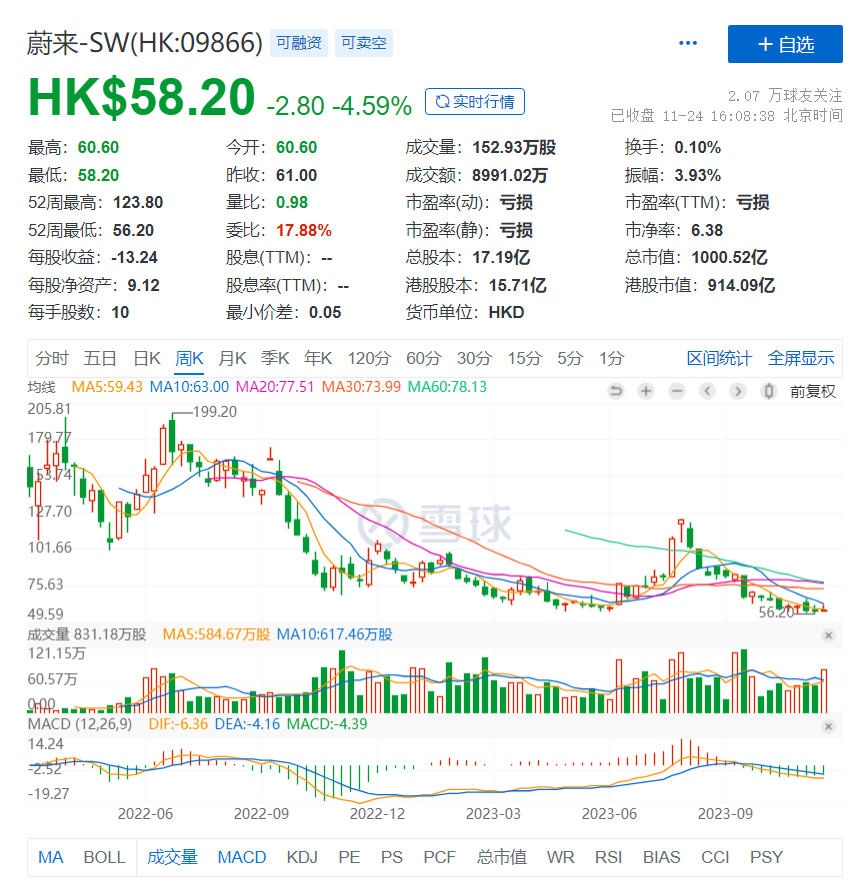Zoom out the chart with minus icon
The width and height of the screenshot is (857, 889).
click(x=678, y=391)
